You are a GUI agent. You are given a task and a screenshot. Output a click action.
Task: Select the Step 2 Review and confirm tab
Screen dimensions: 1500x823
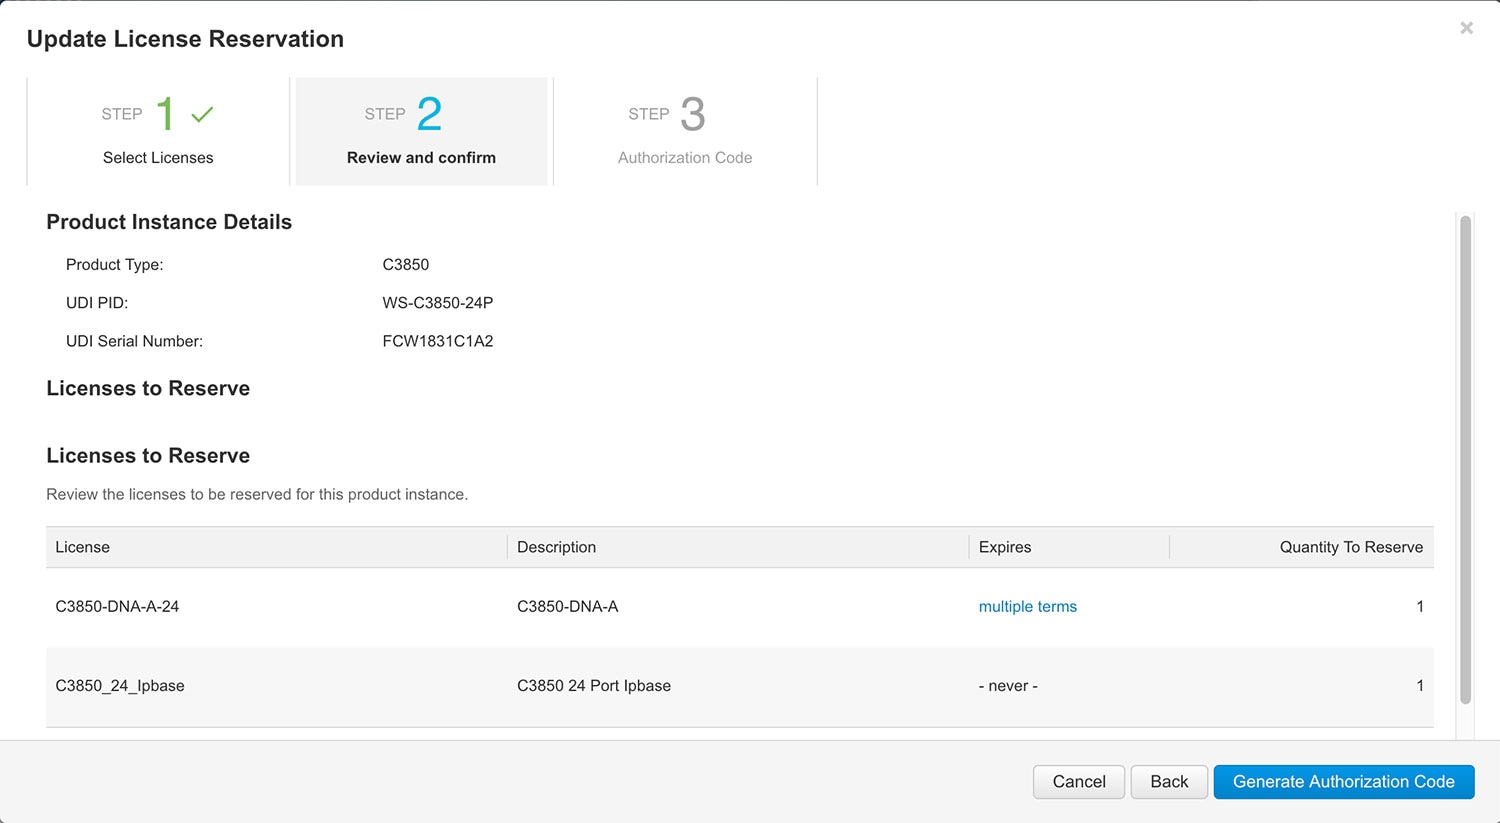421,131
